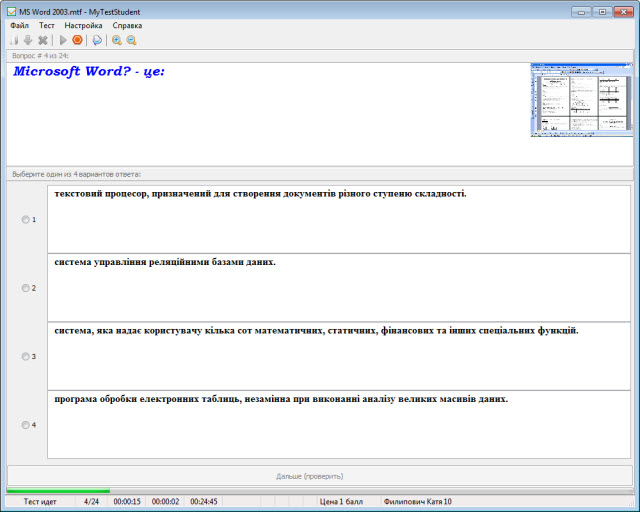The width and height of the screenshot is (640, 512).
Task: Click the grey down arrow toolbar icon
Action: point(28,40)
